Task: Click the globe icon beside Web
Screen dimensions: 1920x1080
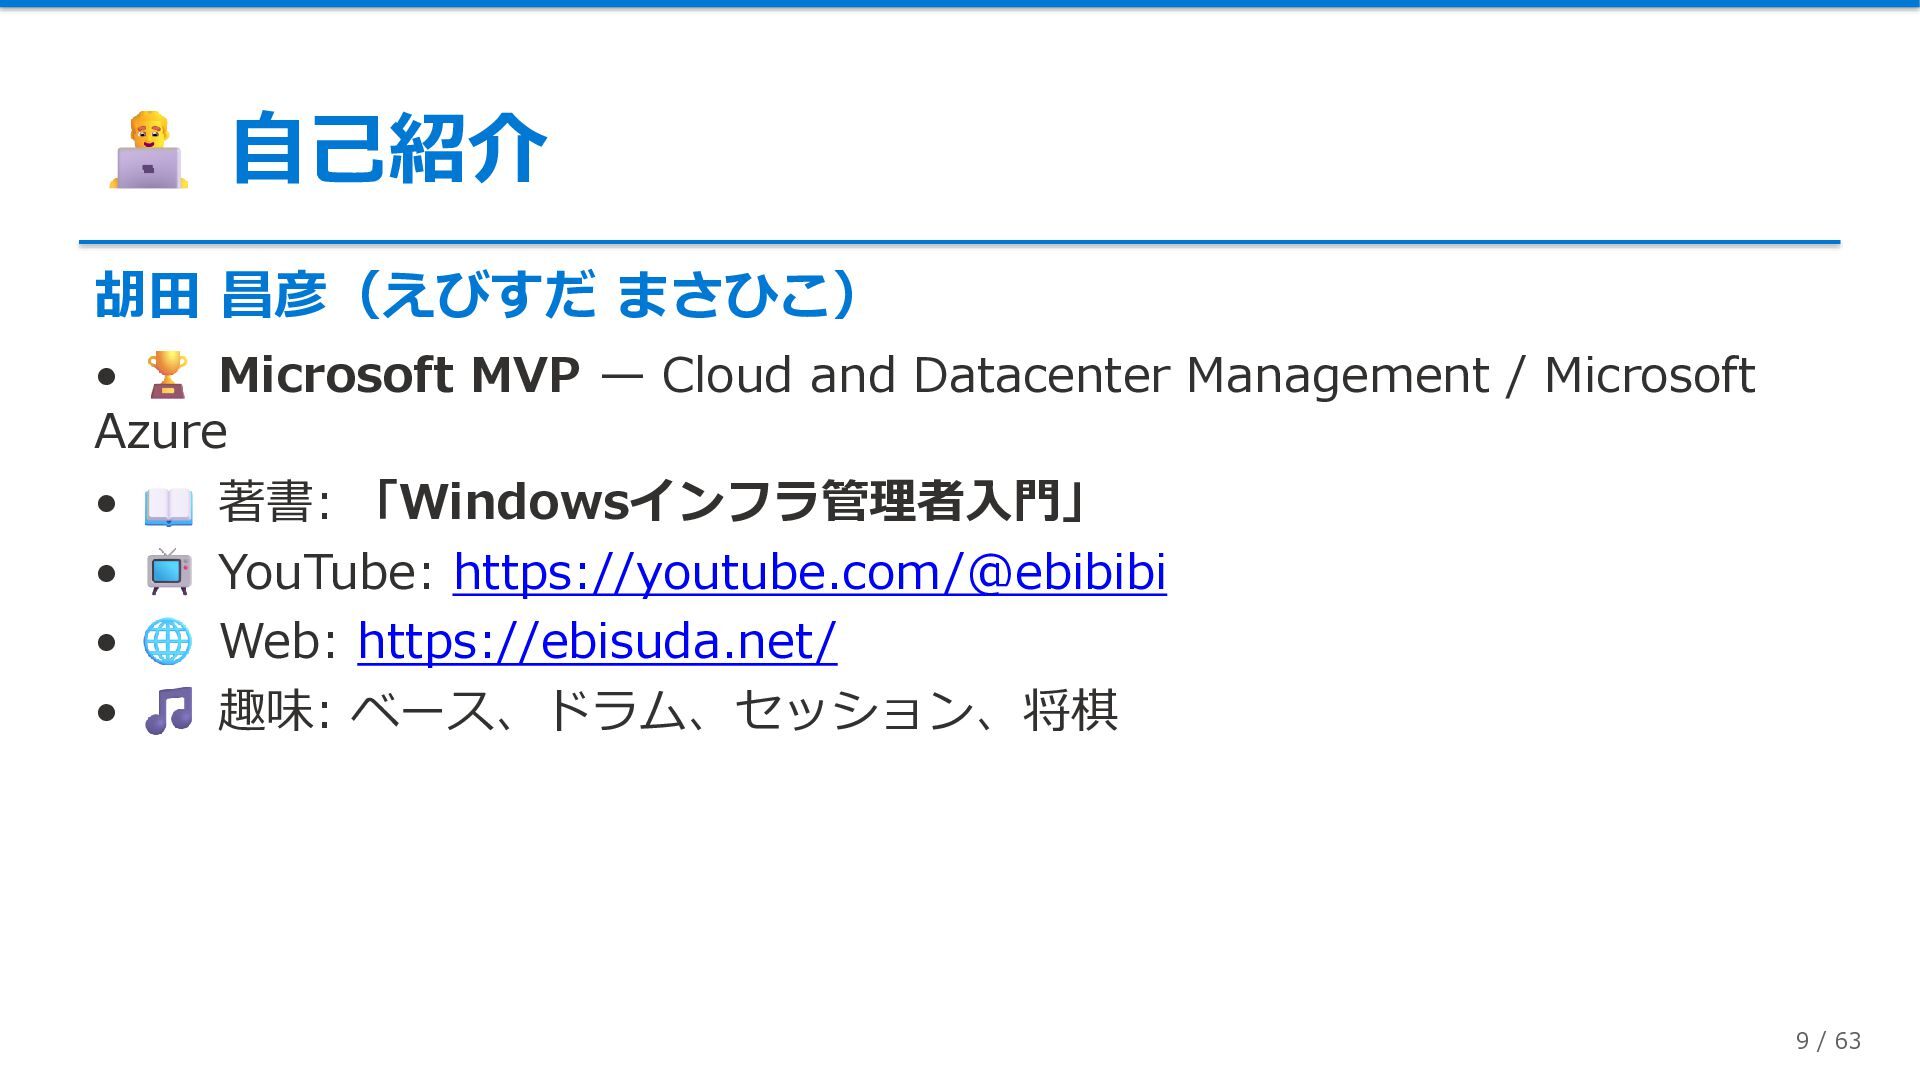Action: (x=167, y=641)
